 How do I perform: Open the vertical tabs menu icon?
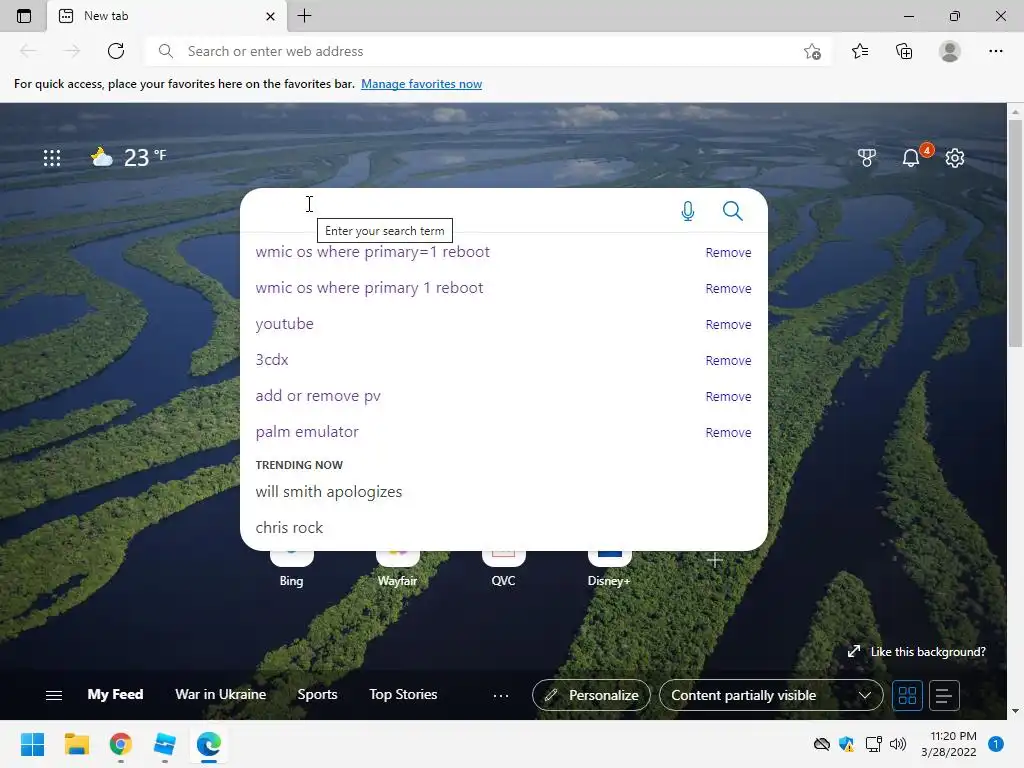24,16
